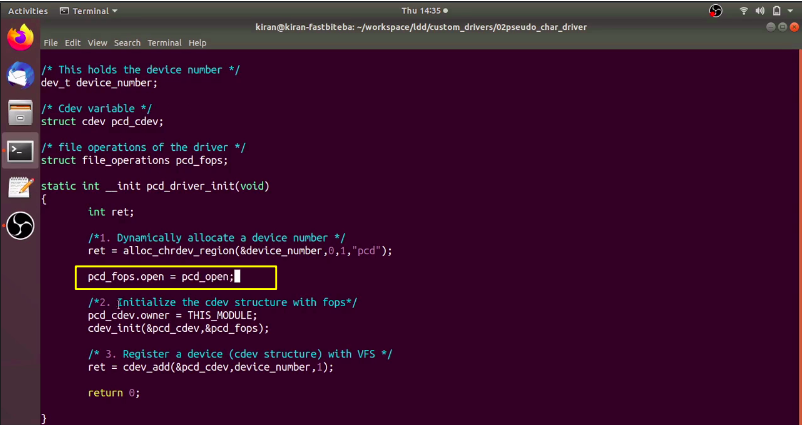Minimize the terminal window
The width and height of the screenshot is (802, 425).
pyautogui.click(x=771, y=27)
